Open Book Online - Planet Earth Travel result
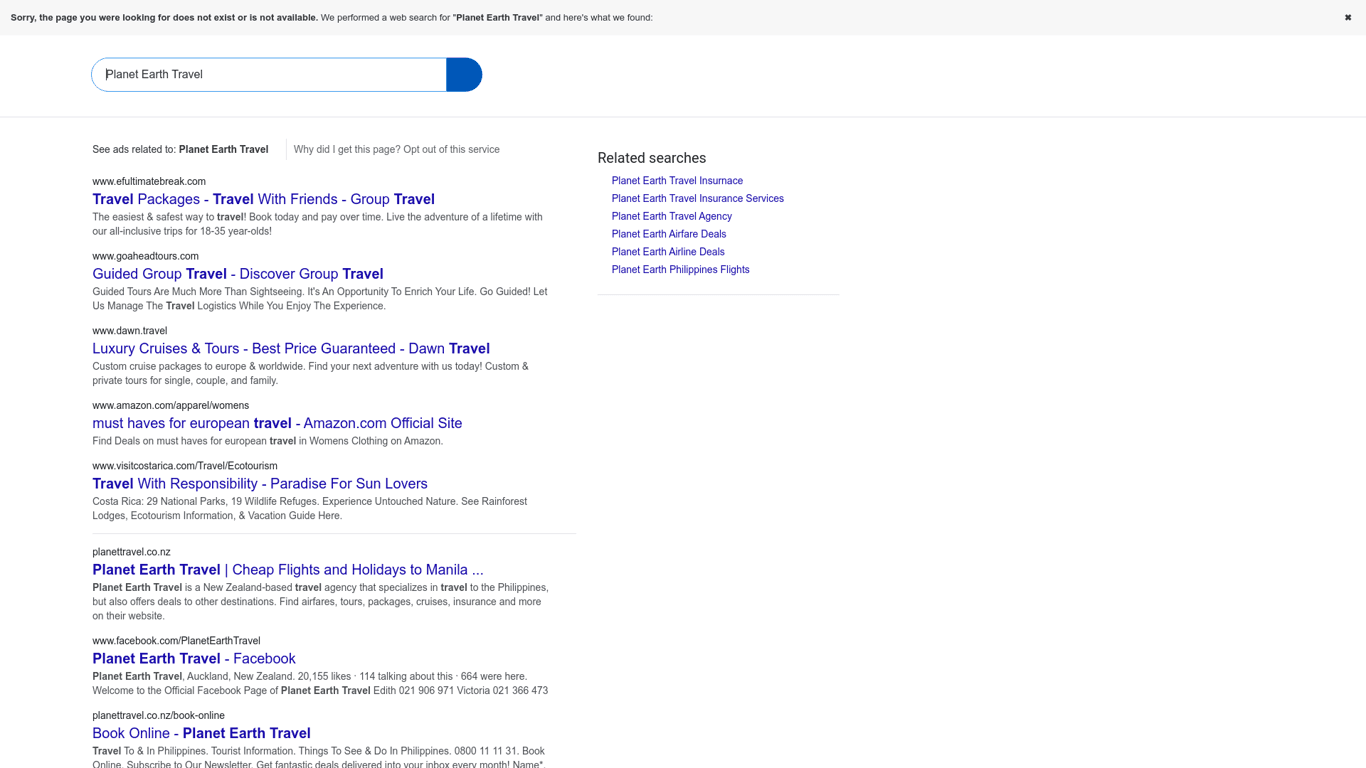 click(x=201, y=733)
